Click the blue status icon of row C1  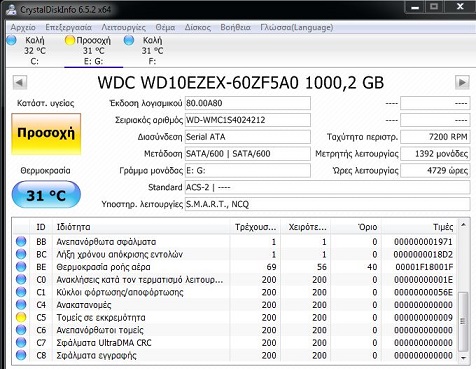point(21,292)
